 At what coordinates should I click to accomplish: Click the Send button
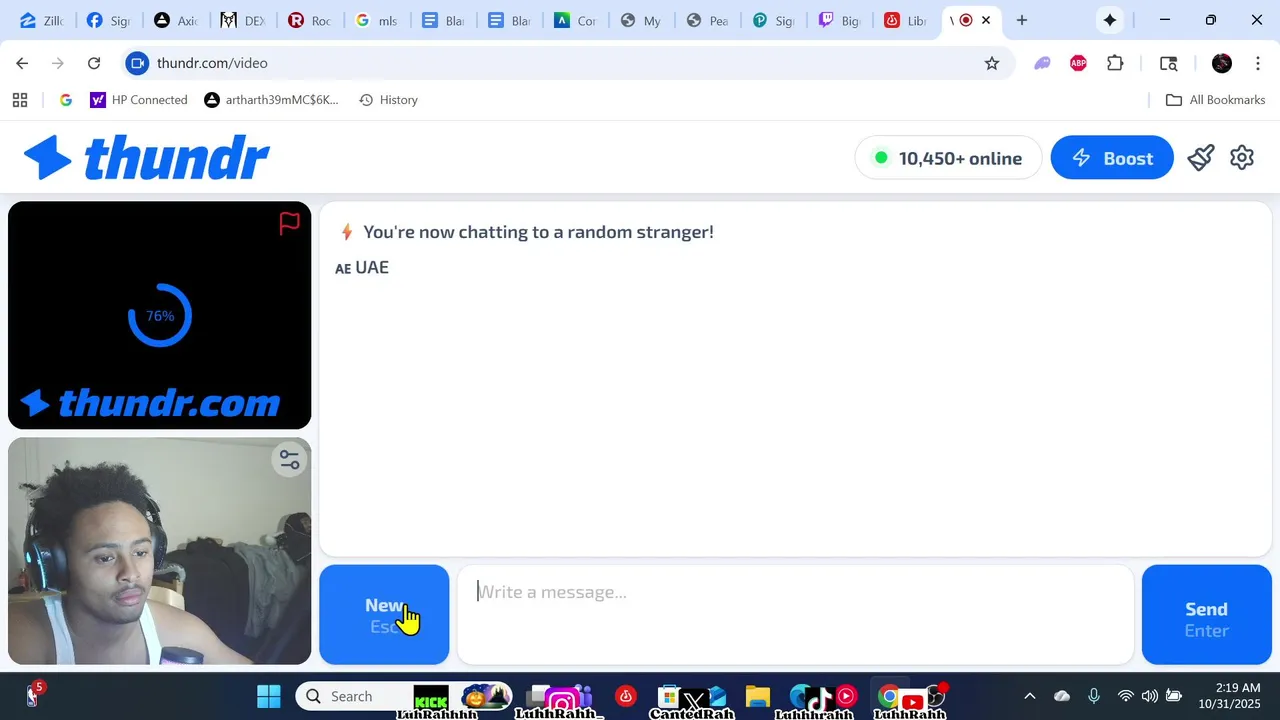tap(1206, 615)
